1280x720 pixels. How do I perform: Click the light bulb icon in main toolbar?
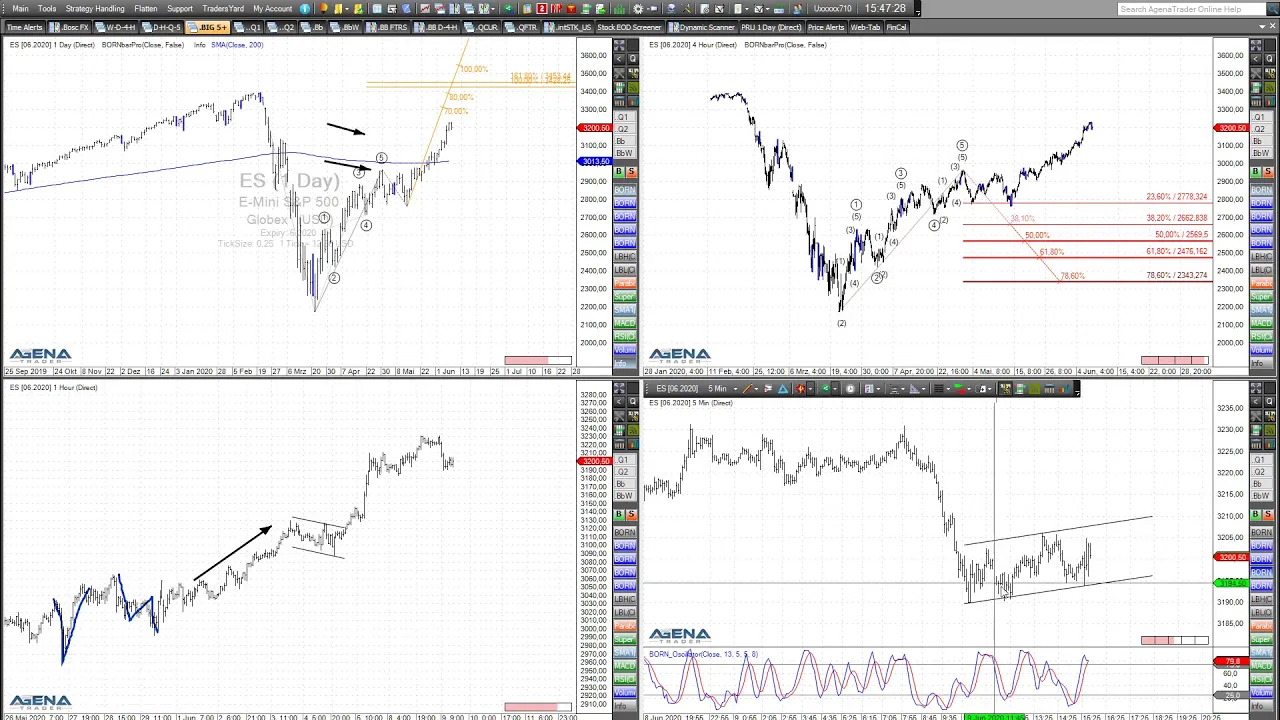pyautogui.click(x=323, y=9)
